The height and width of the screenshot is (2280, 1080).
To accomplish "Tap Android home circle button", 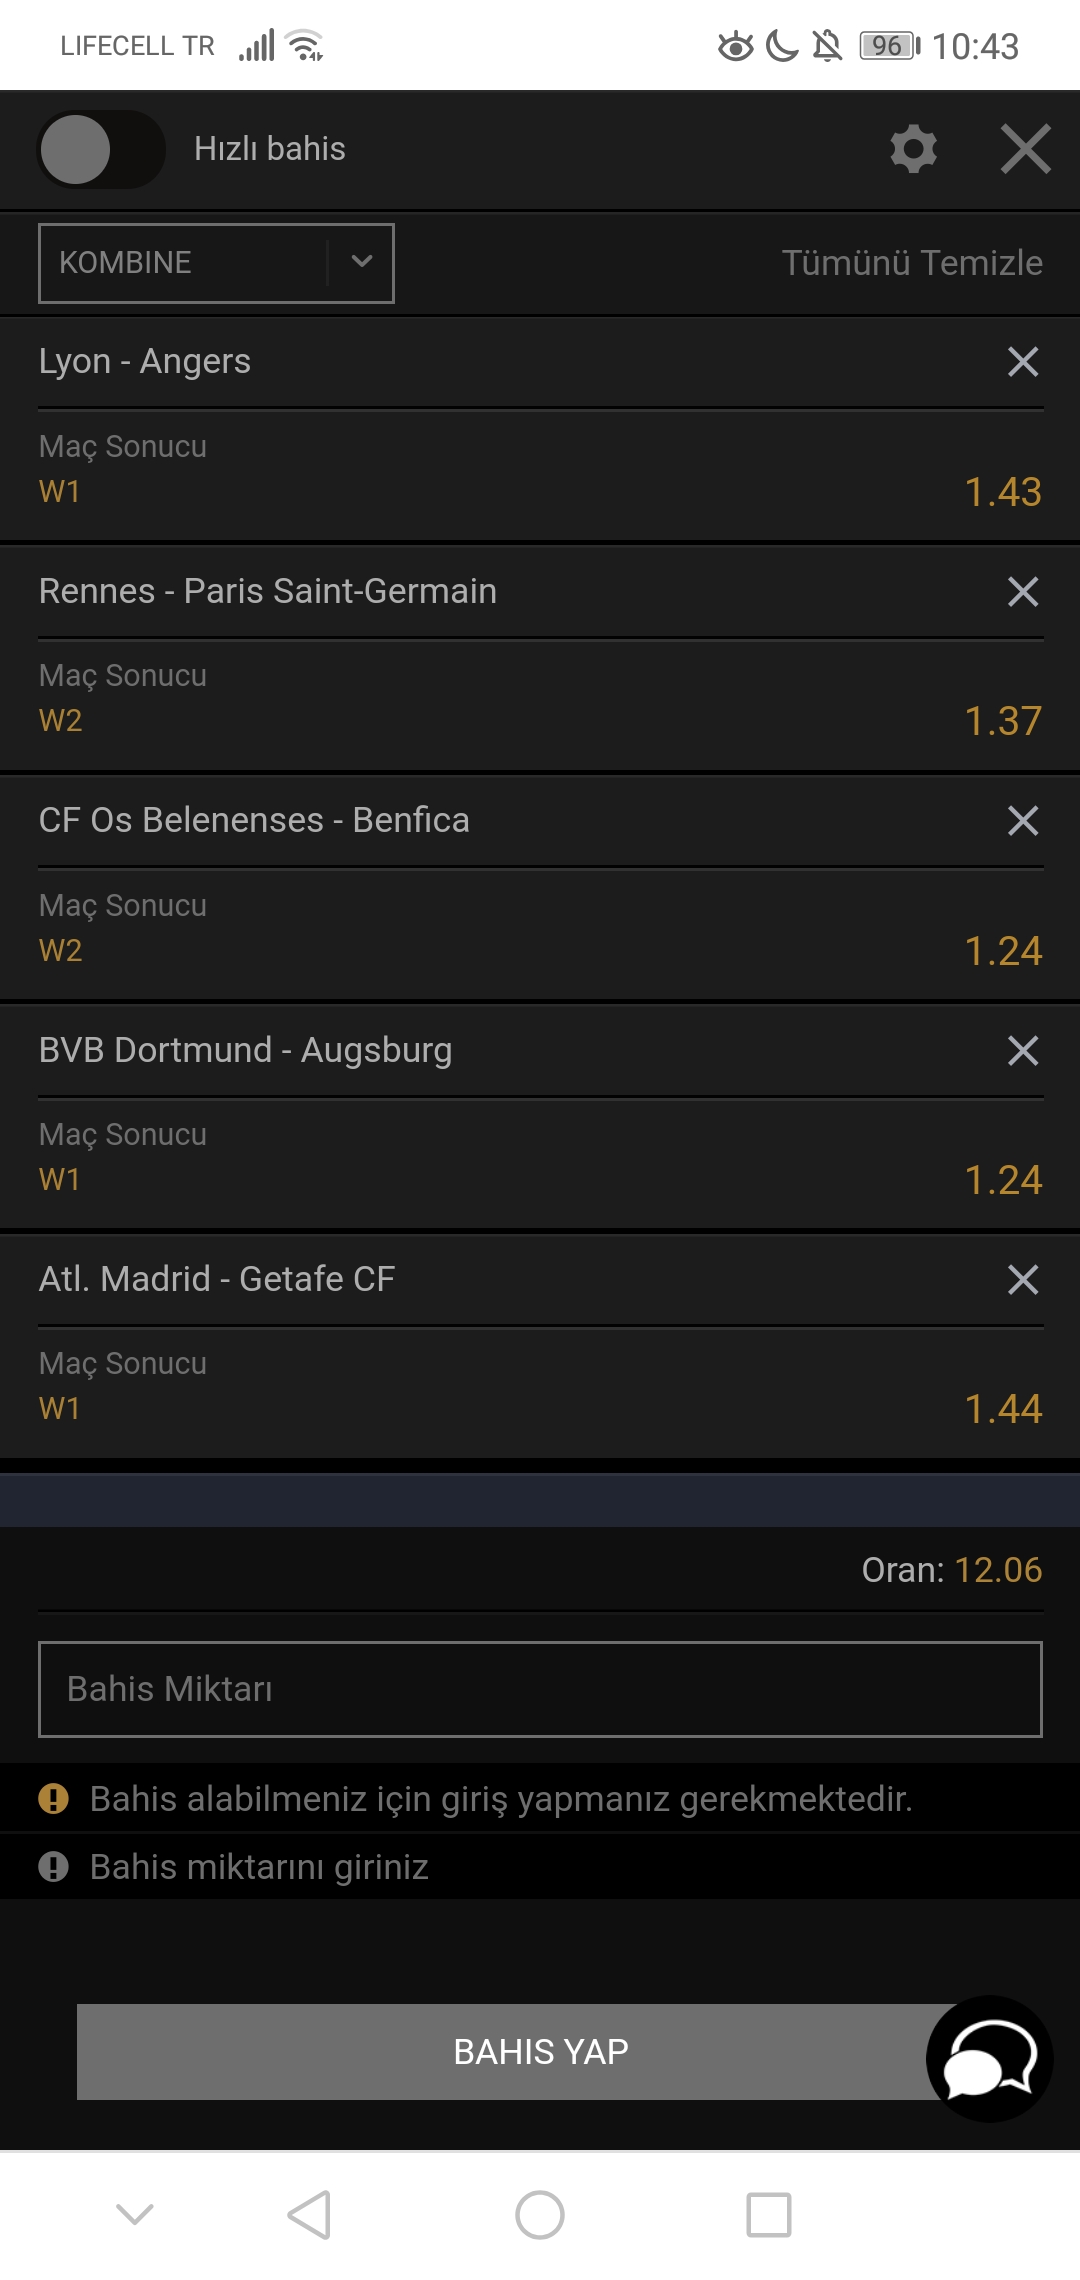I will point(540,2215).
